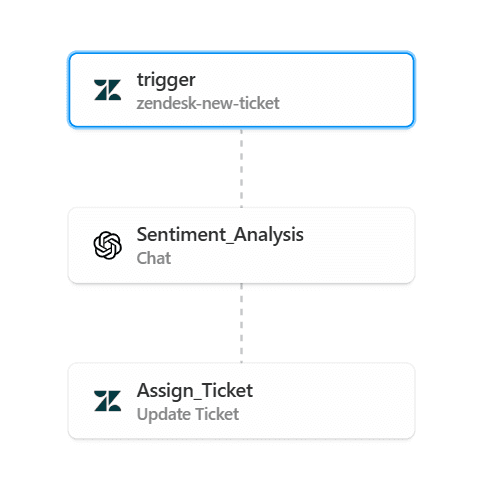The image size is (502, 483).
Task: Select the "trigger" title text
Action: (x=166, y=80)
